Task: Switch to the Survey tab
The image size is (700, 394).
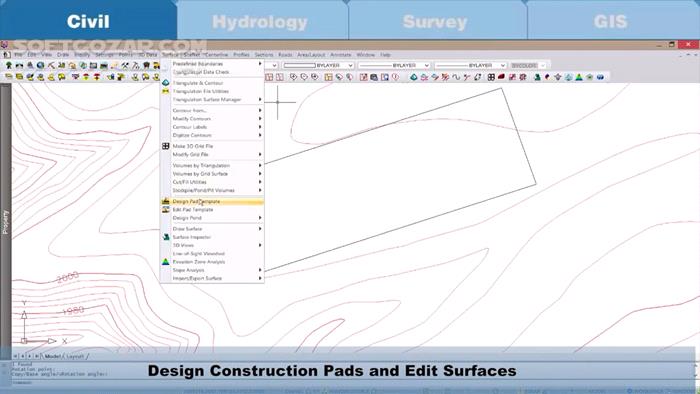Action: (435, 21)
